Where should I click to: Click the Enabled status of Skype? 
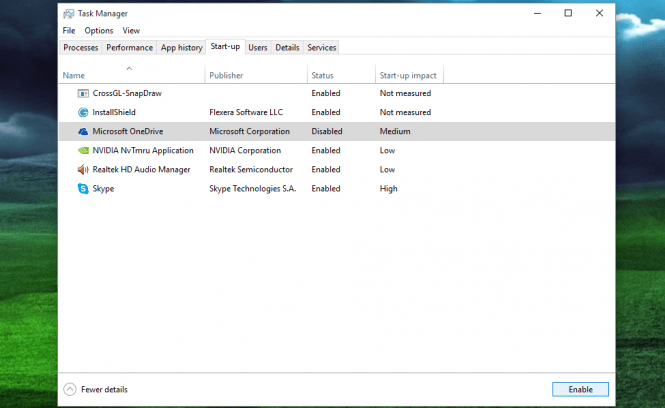click(x=326, y=189)
